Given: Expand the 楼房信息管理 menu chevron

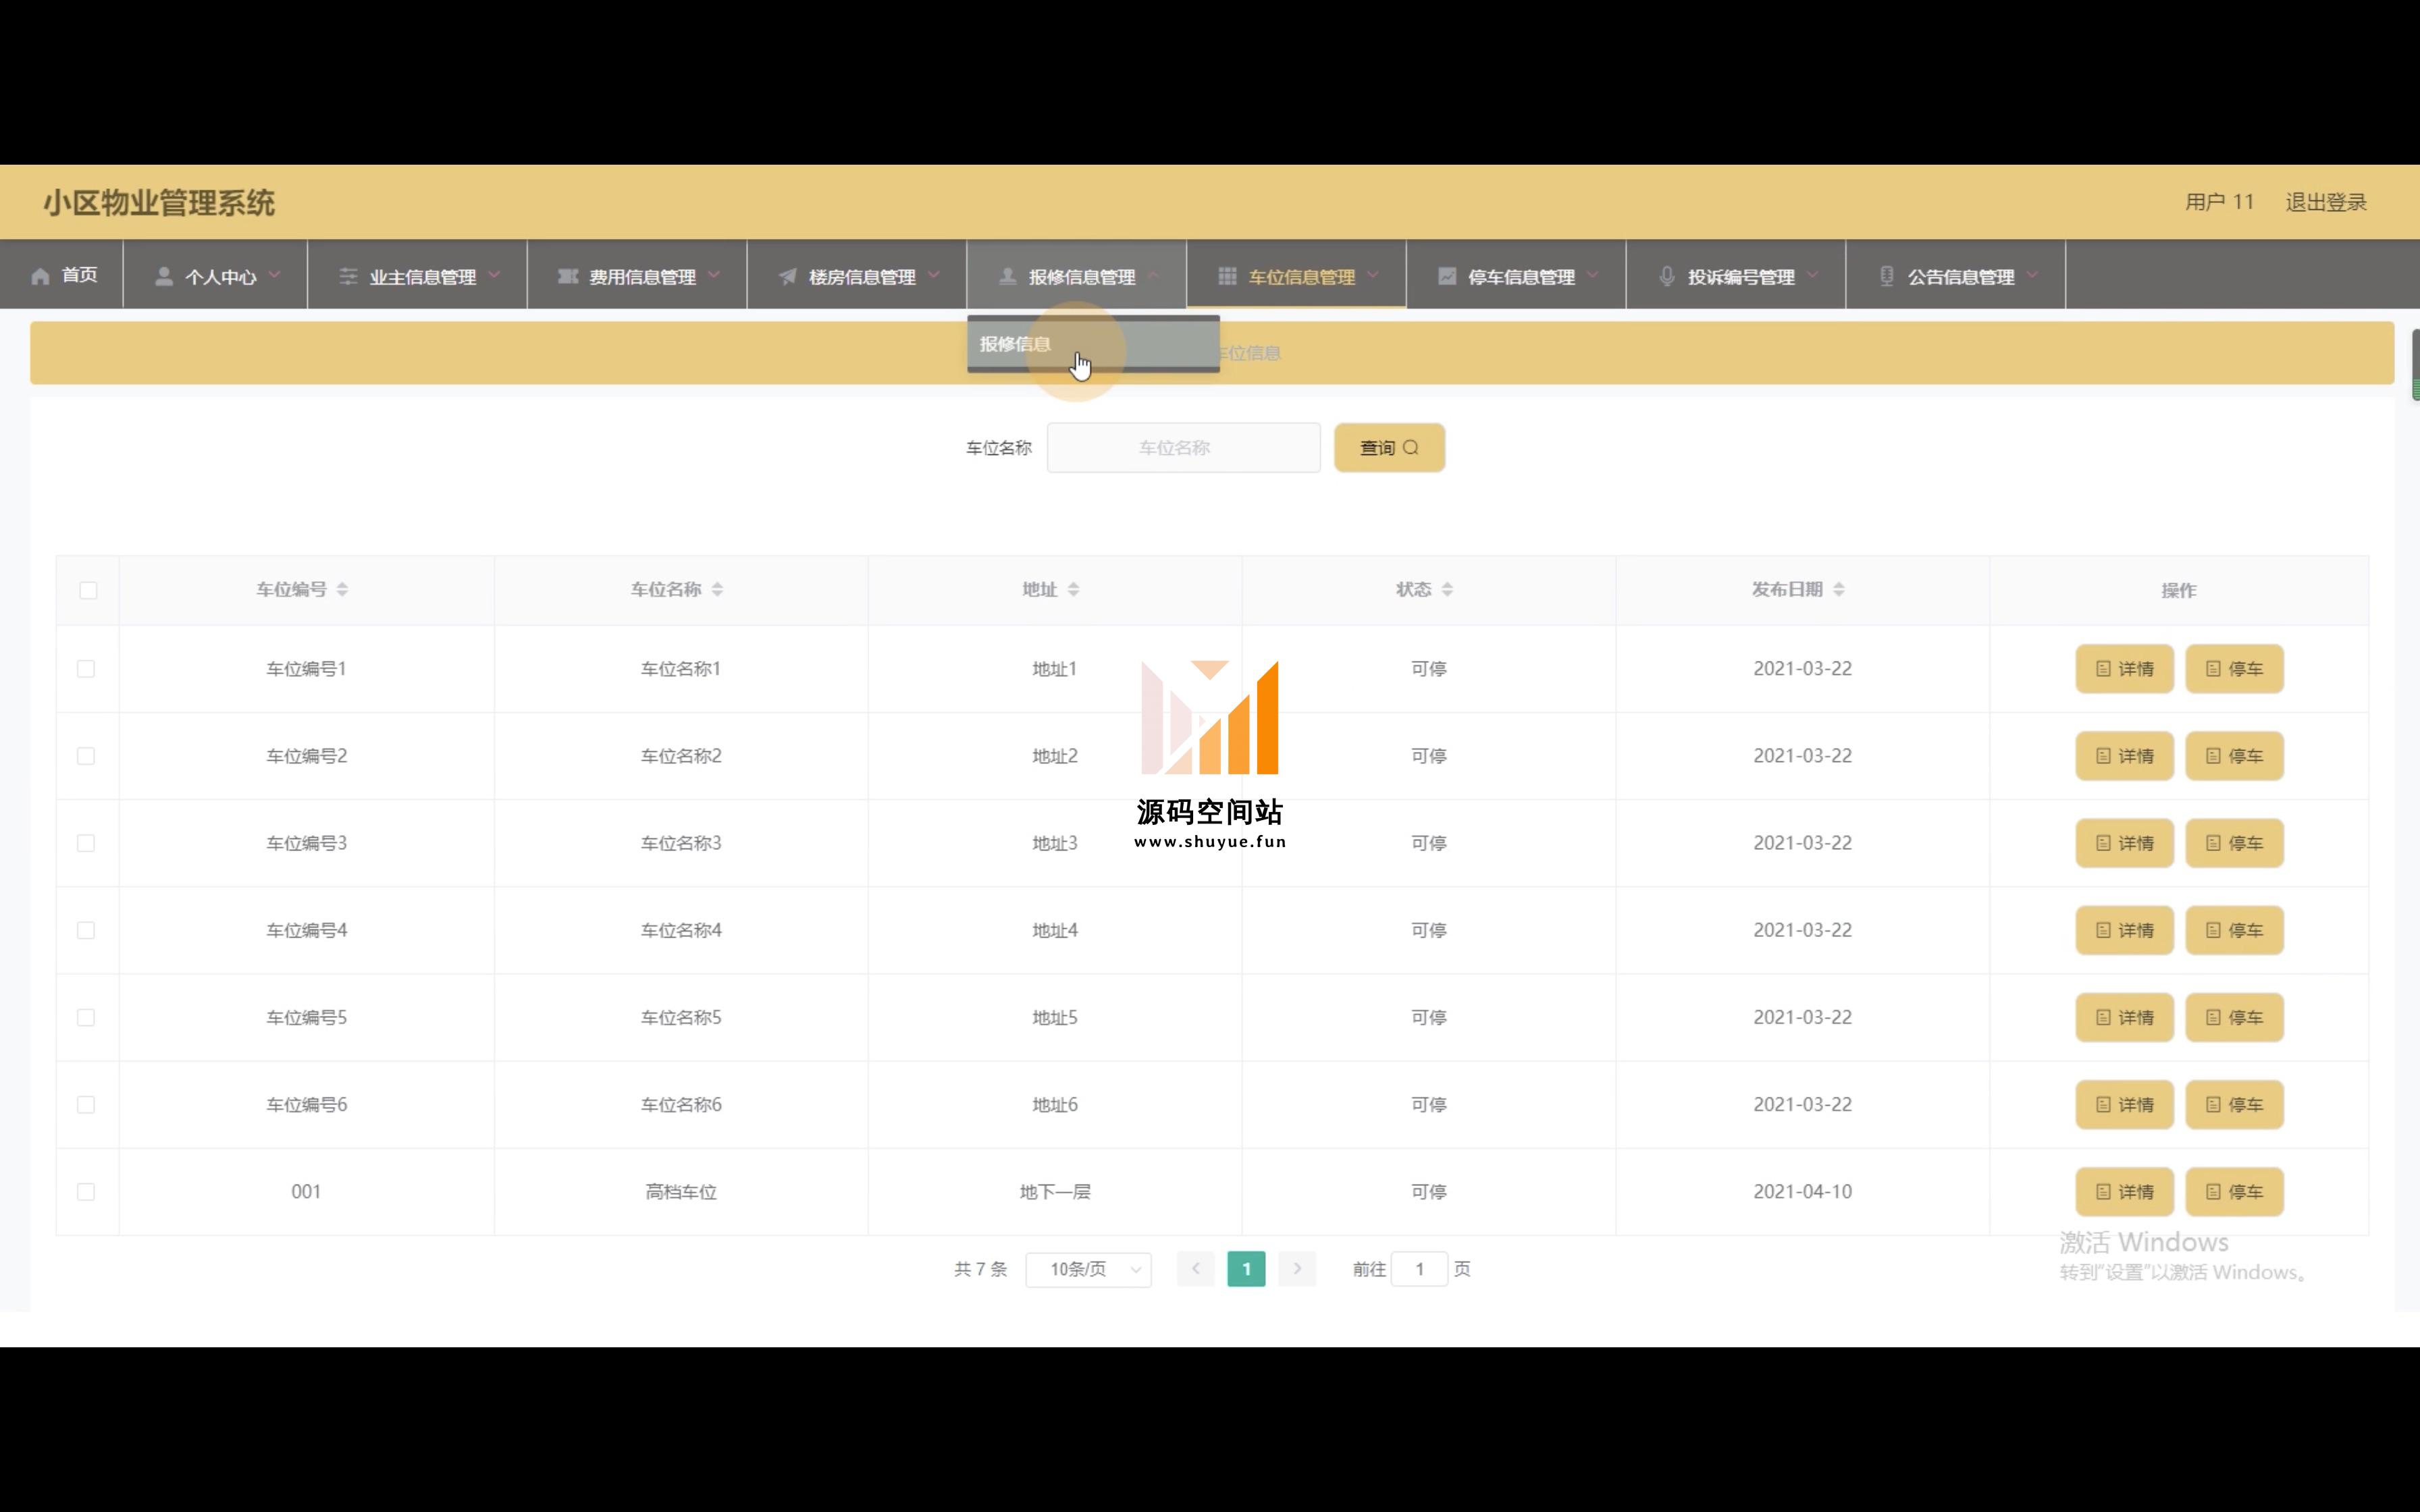Looking at the screenshot, I should tap(934, 275).
